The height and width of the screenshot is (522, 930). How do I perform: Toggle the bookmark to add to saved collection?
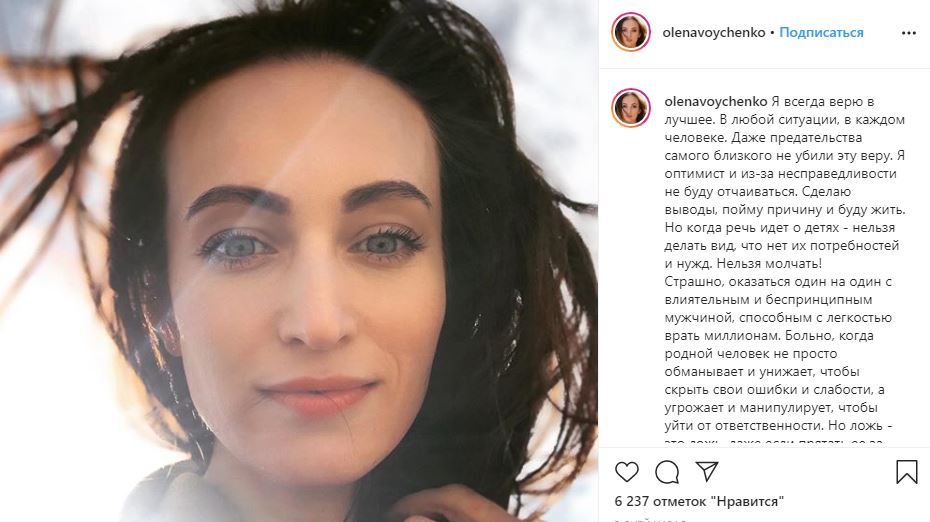point(906,472)
